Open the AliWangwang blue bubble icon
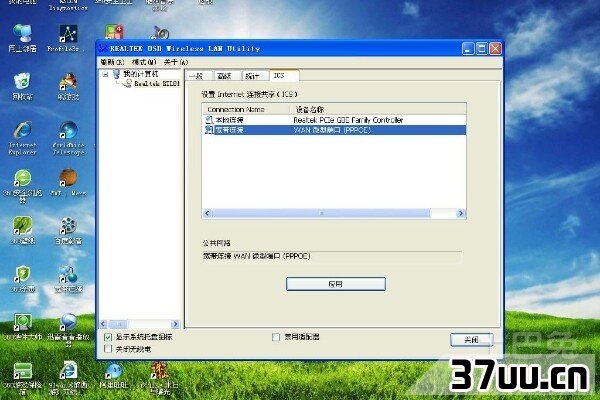This screenshot has width=600, height=400. (114, 371)
